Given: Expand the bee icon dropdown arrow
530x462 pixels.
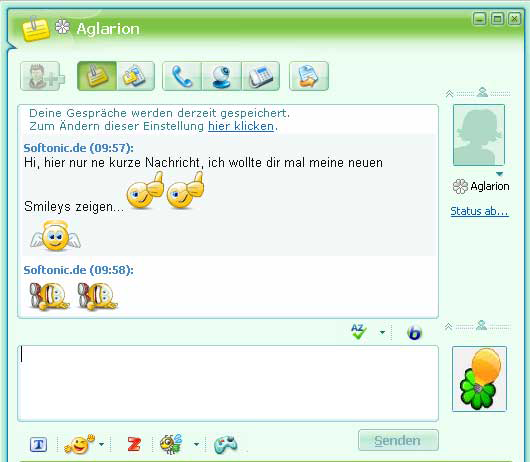Looking at the screenshot, I should [196, 444].
